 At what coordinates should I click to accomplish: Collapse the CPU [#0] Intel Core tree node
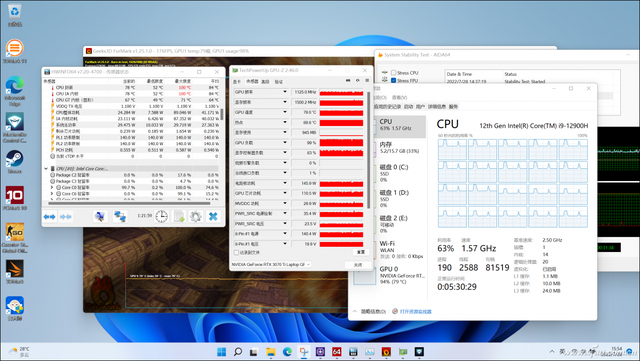click(46, 168)
